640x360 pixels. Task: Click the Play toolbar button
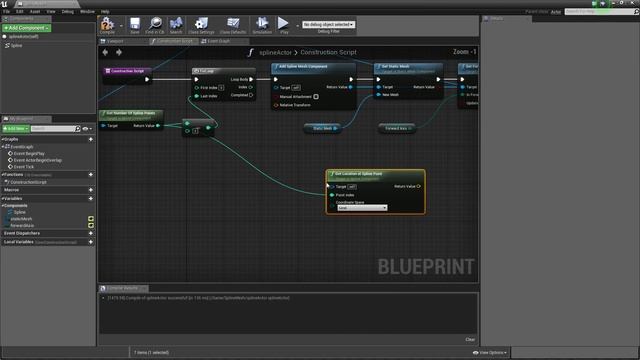click(x=284, y=25)
